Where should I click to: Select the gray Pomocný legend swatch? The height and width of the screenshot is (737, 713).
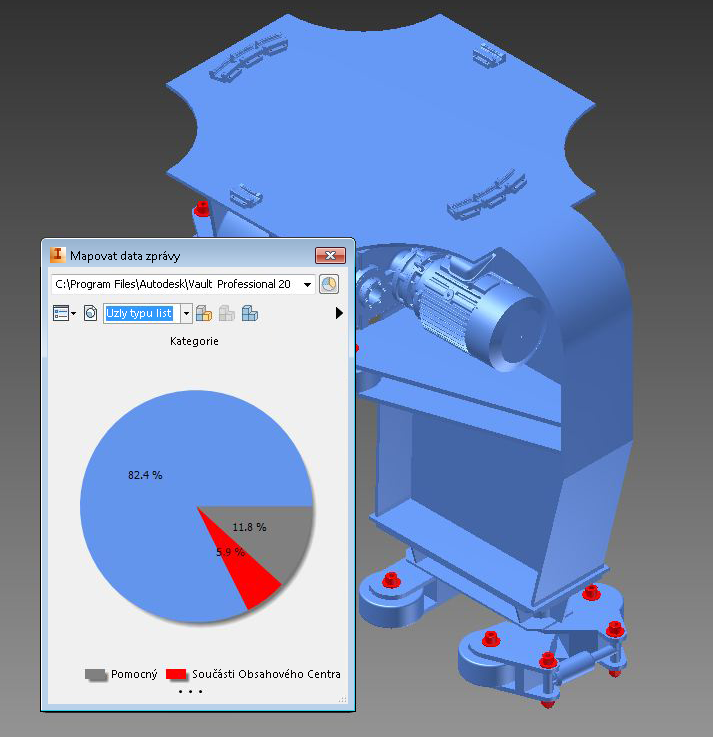[x=96, y=674]
